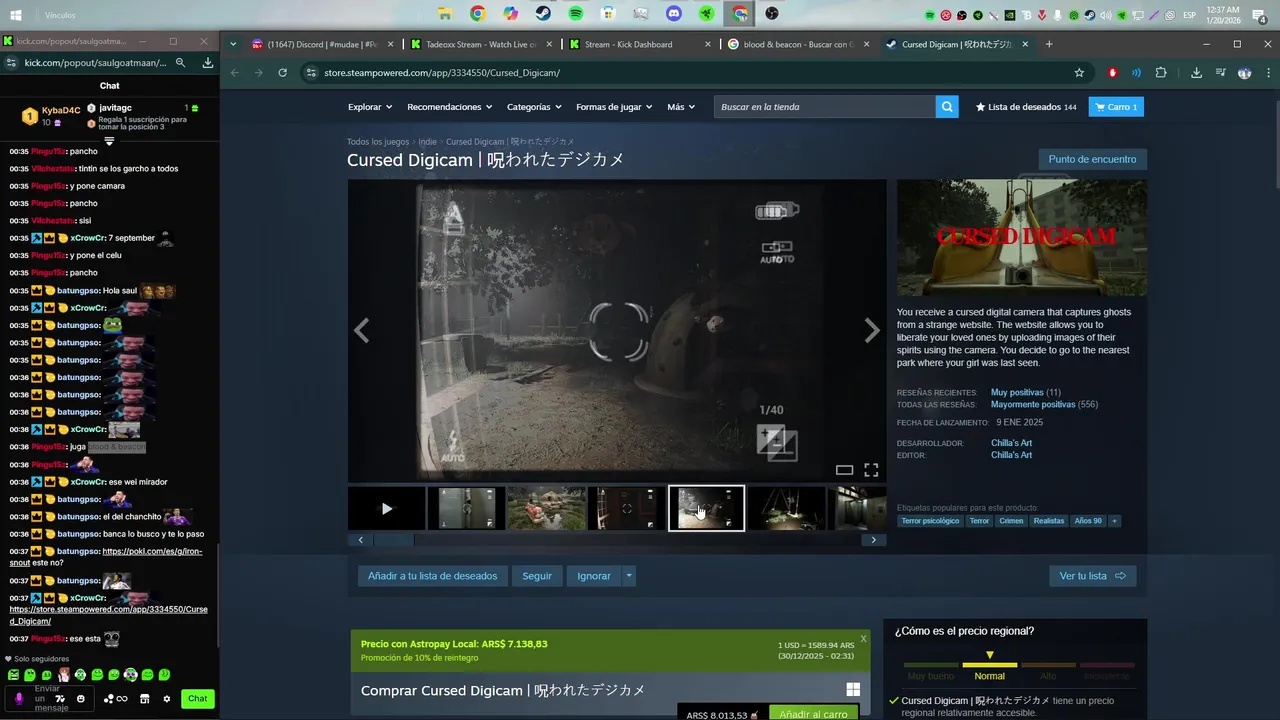Close the Cursed Digicam tab

click(1025, 44)
